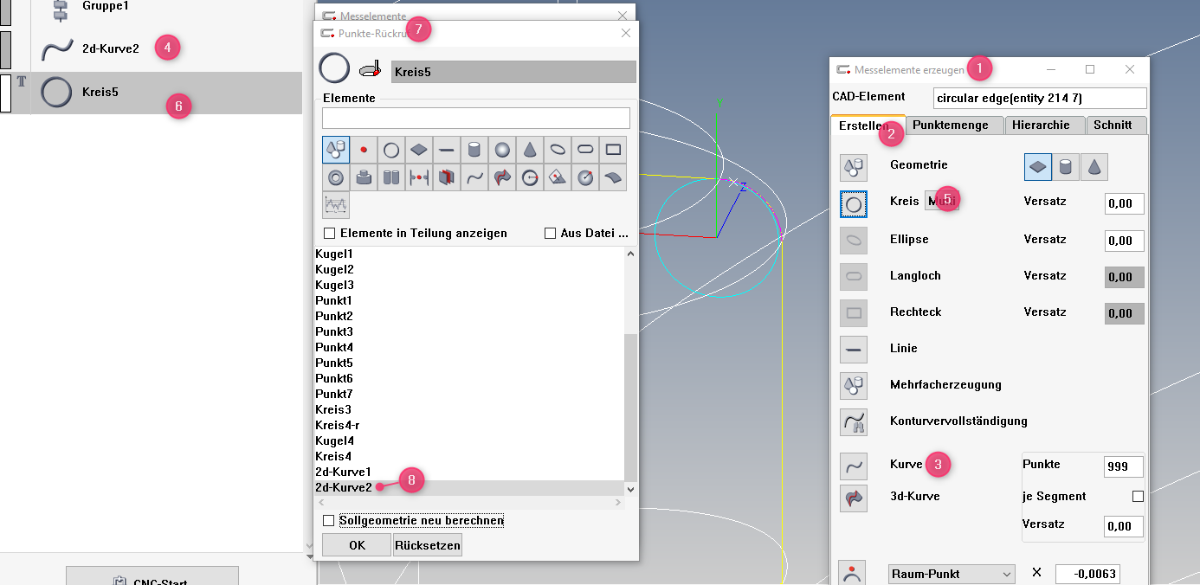Enable Elemente in Teilung anzeigen checkbox
This screenshot has height=585, width=1200.
click(x=330, y=233)
